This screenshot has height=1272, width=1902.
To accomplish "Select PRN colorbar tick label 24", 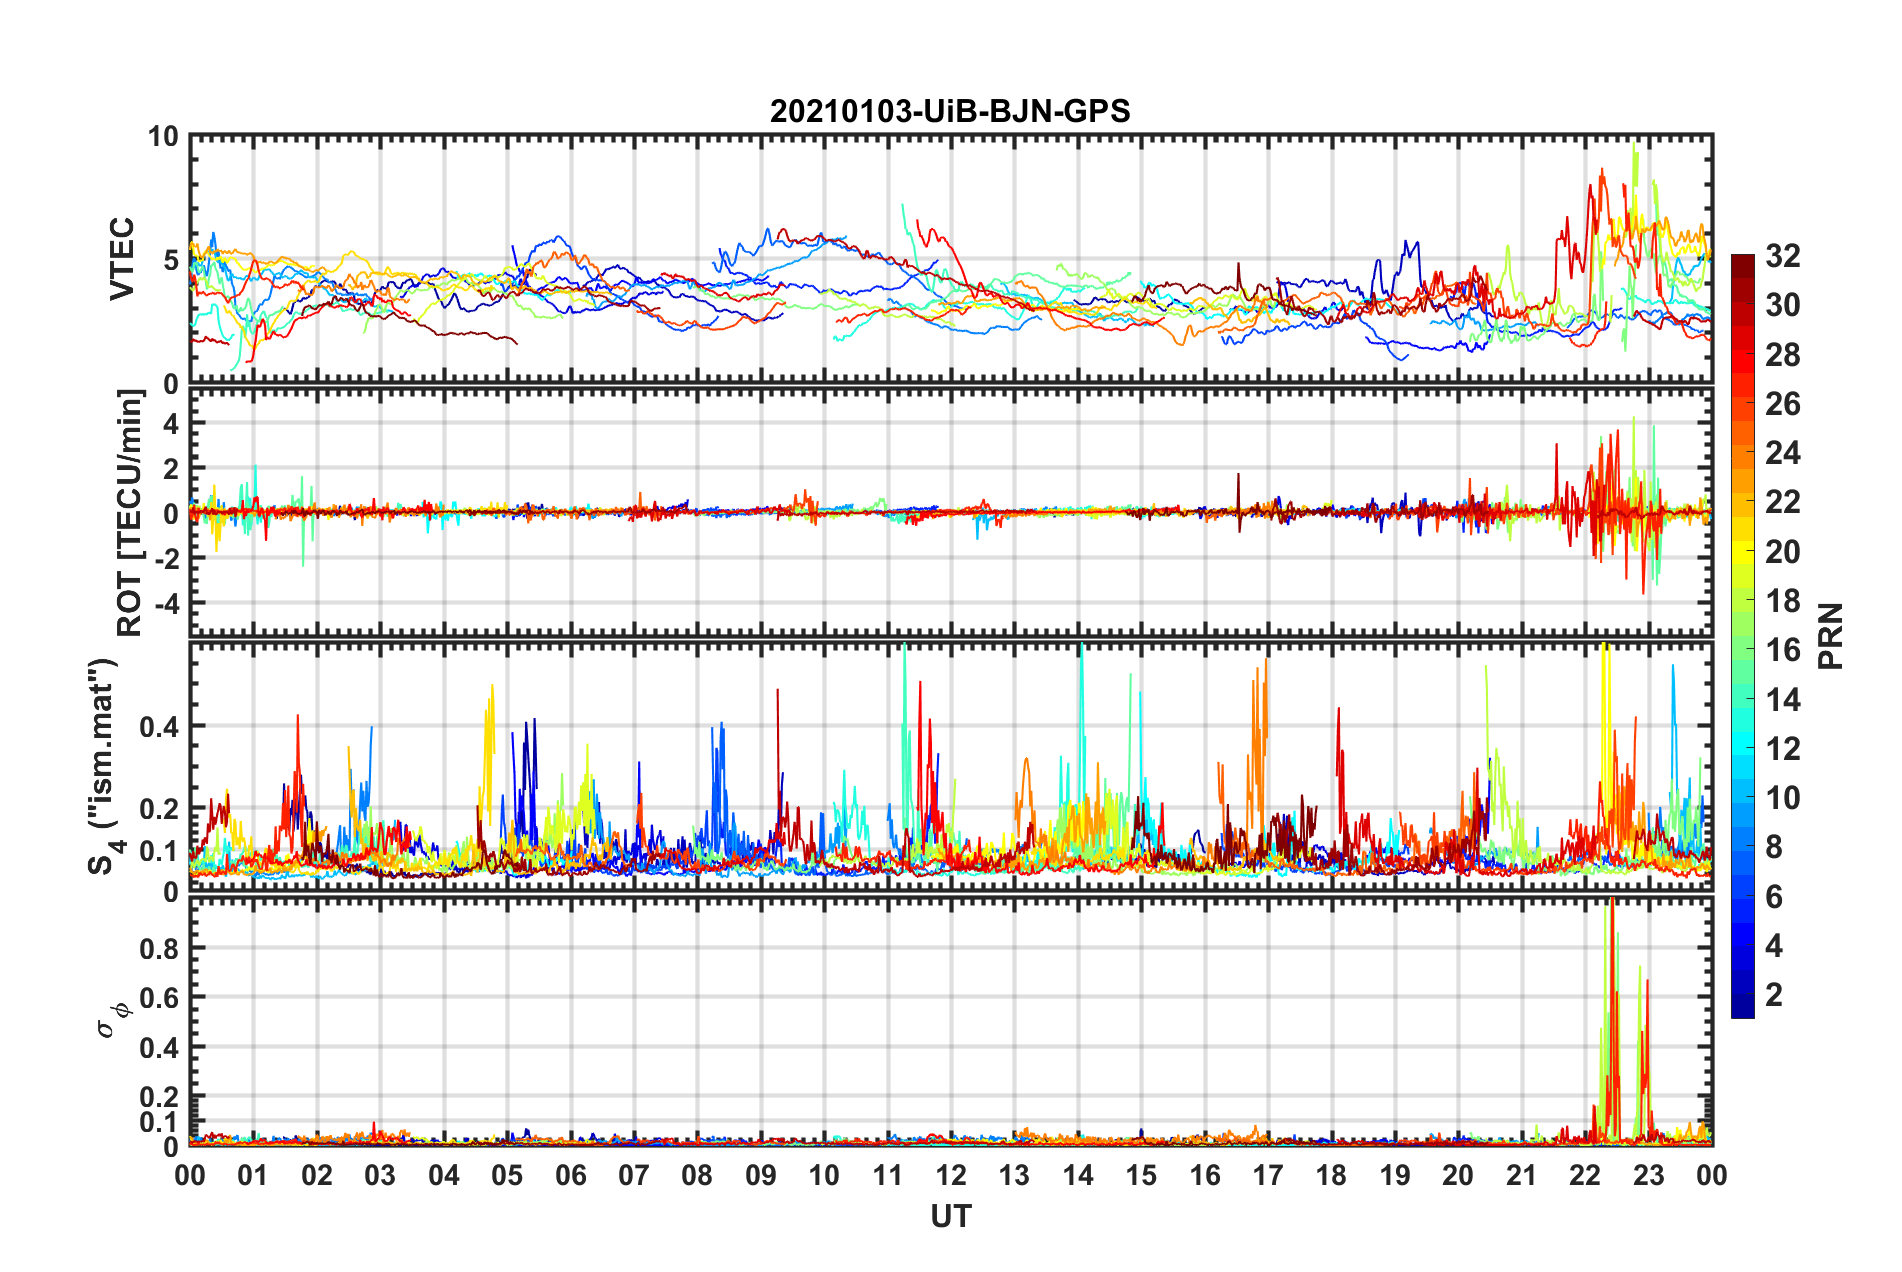I will (x=1782, y=453).
